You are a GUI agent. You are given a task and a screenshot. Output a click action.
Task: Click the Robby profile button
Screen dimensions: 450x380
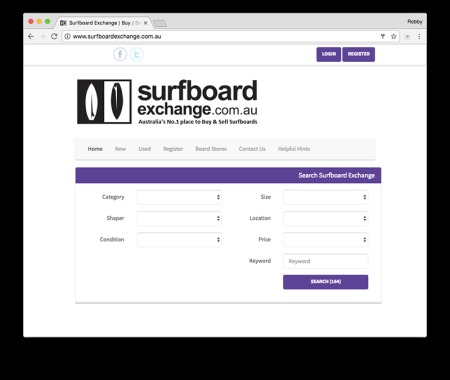coord(415,22)
